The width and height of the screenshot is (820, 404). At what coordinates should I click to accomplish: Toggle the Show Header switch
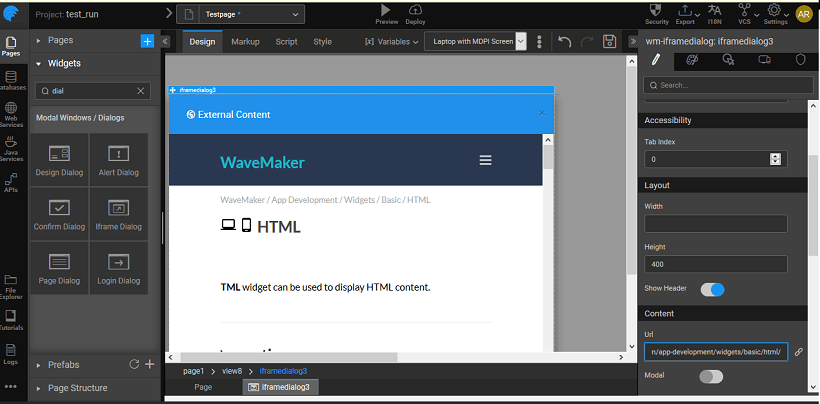click(x=712, y=289)
